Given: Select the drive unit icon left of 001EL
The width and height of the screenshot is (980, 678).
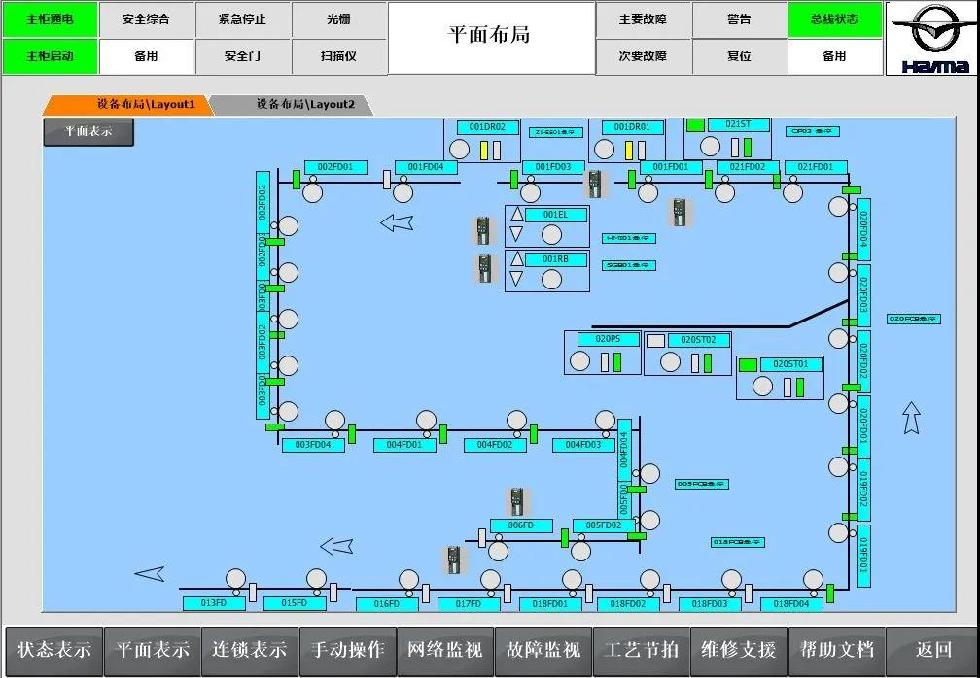Looking at the screenshot, I should click(484, 231).
